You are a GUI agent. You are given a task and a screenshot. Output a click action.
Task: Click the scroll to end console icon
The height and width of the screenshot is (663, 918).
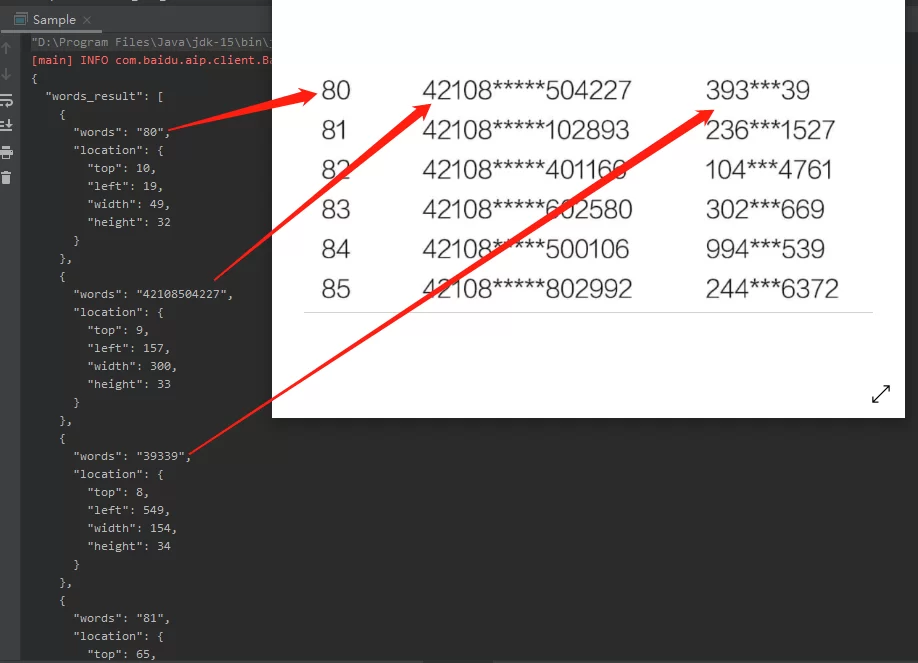pos(6,125)
